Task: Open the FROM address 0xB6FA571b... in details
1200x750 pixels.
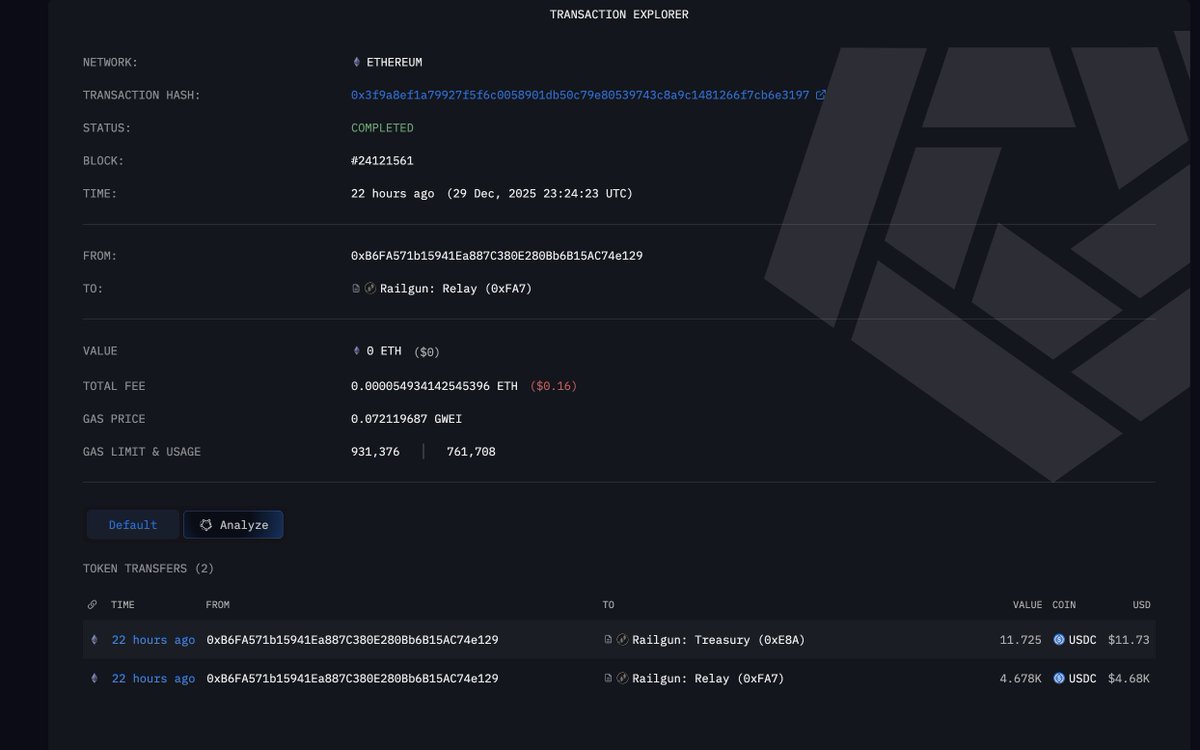Action: [497, 256]
